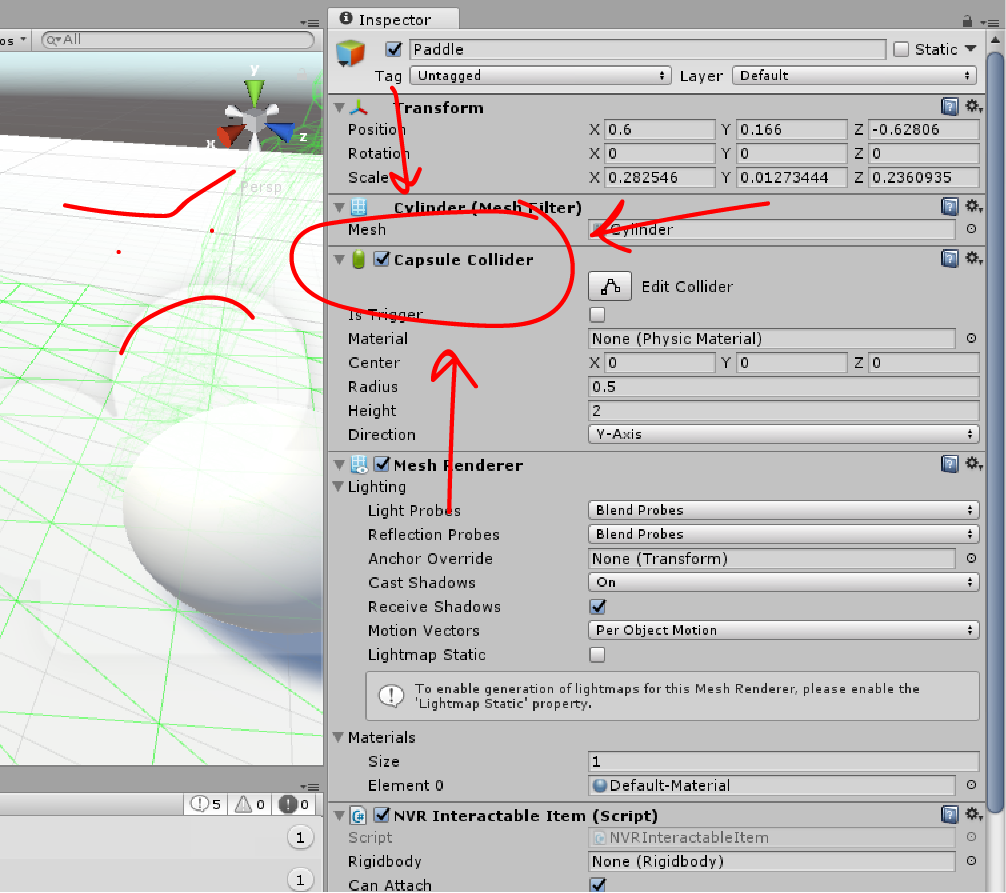This screenshot has height=893, width=1006.
Task: Enable the Lightmap Static checkbox
Action: (x=596, y=654)
